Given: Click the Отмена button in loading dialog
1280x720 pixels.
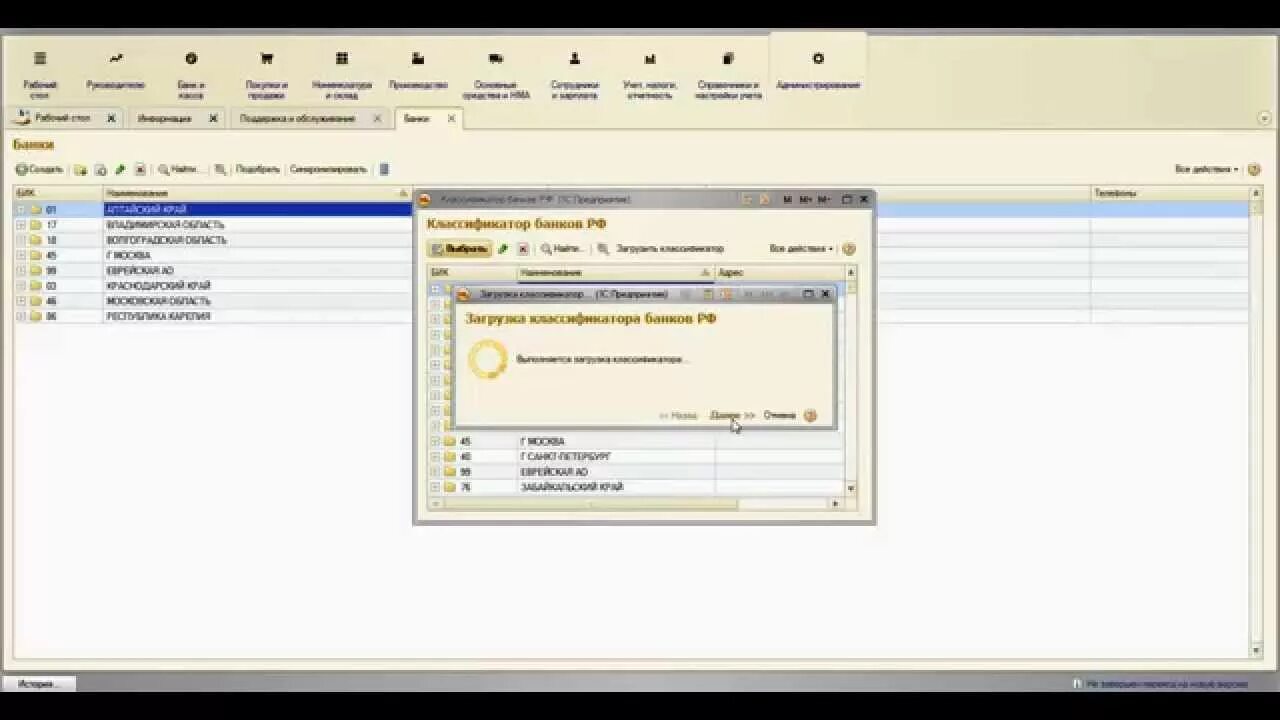Looking at the screenshot, I should click(780, 415).
